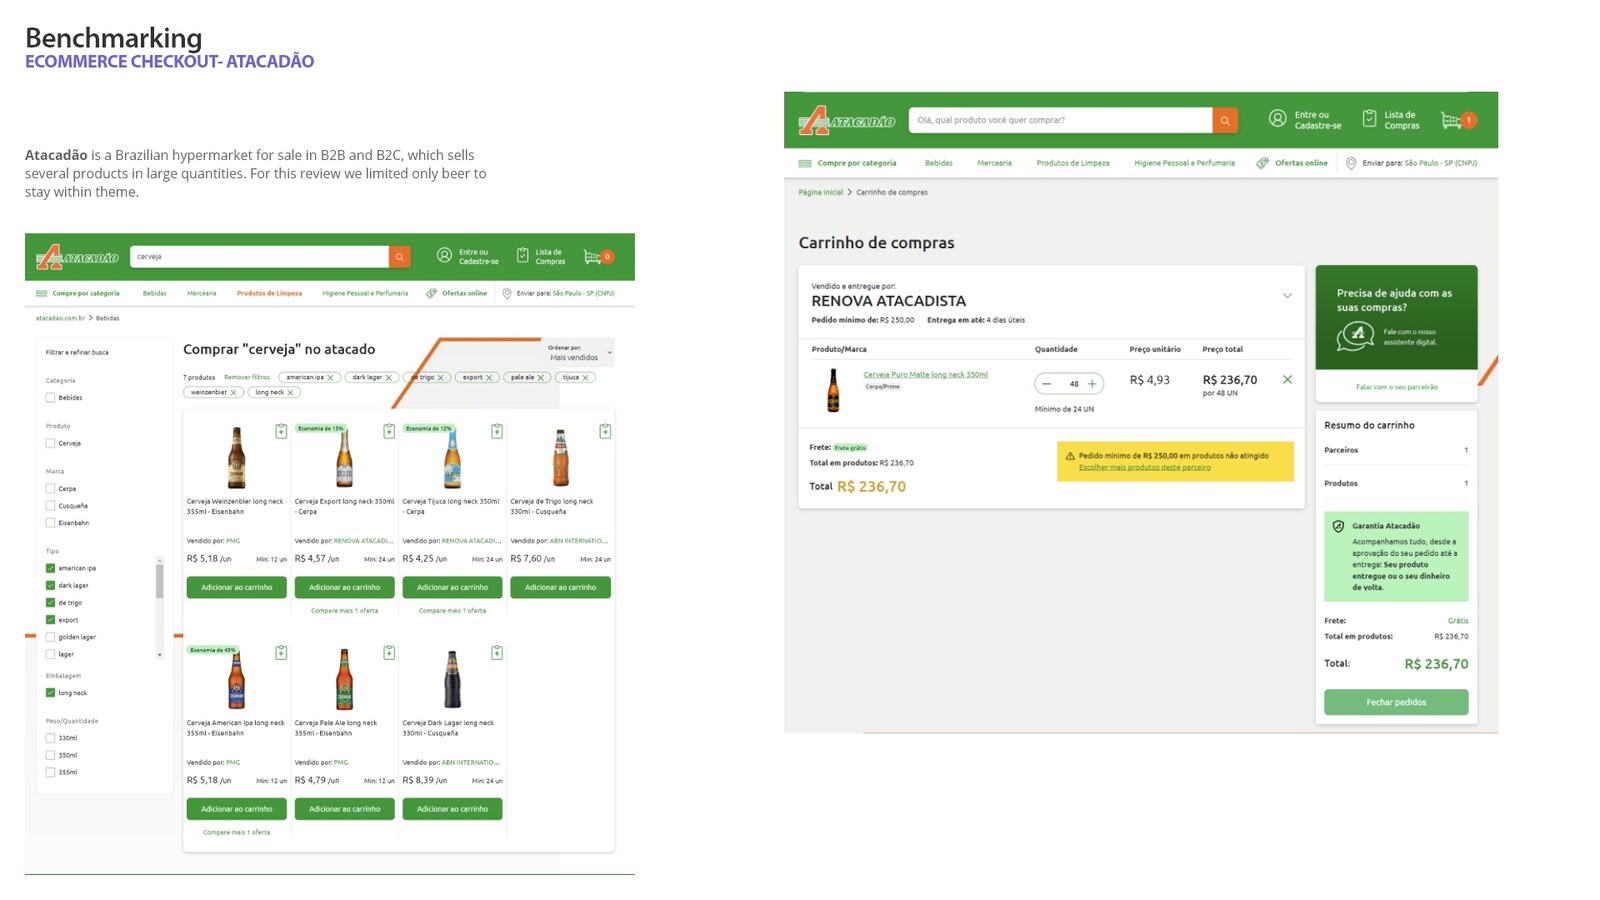Uncheck american ipa type checkbox
Image resolution: width=1600 pixels, height=900 pixels.
point(50,568)
